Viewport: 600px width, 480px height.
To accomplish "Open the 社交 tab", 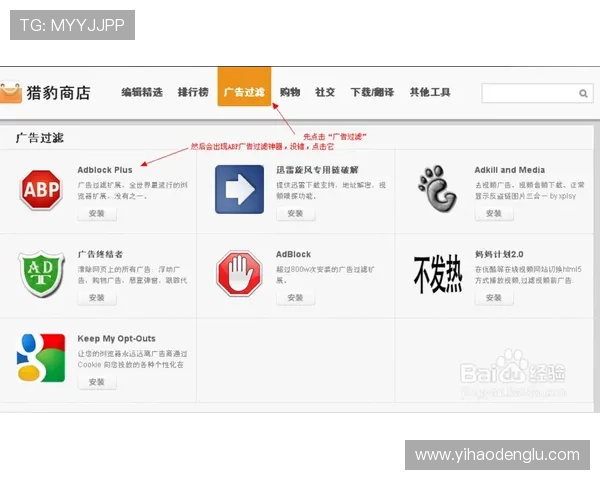I will pos(325,92).
